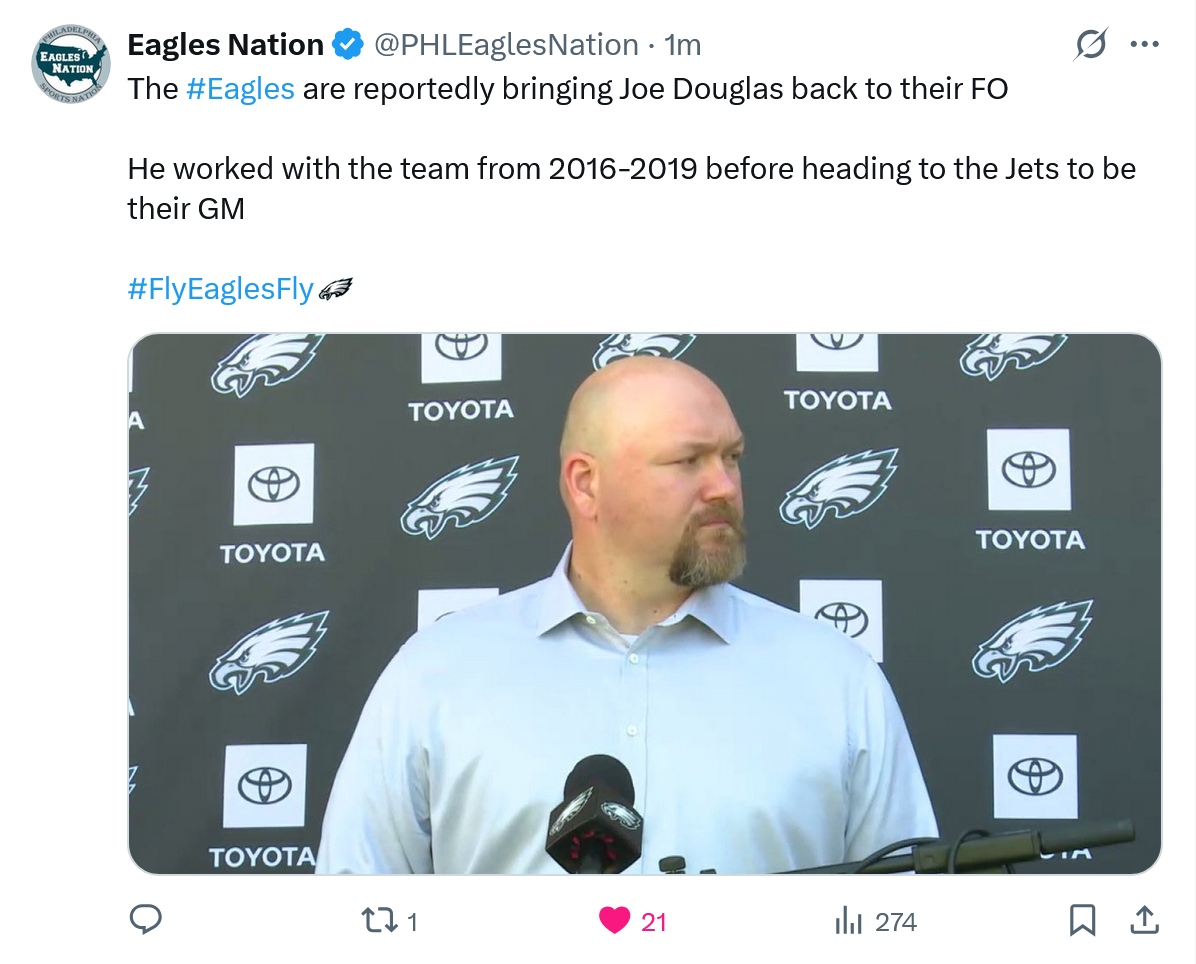Open the #FlyEaglesFly hashtag link
This screenshot has width=1196, height=964.
(220, 291)
